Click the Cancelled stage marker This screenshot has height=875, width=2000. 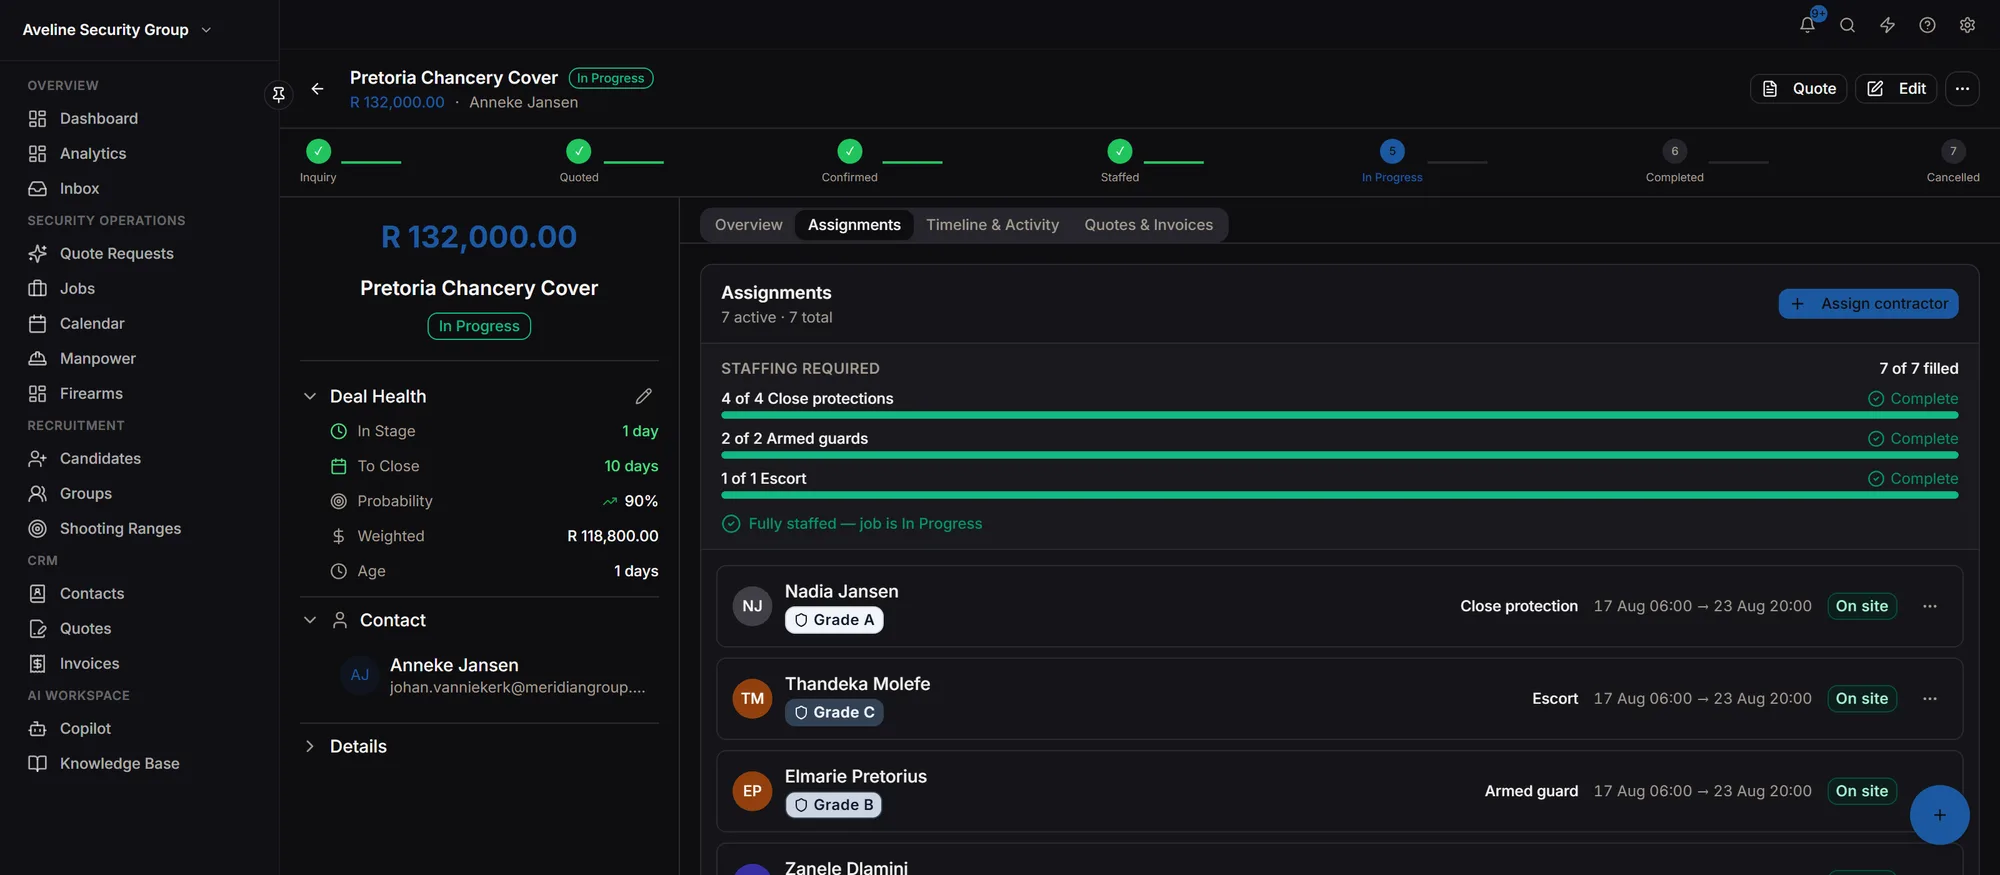pos(1953,151)
